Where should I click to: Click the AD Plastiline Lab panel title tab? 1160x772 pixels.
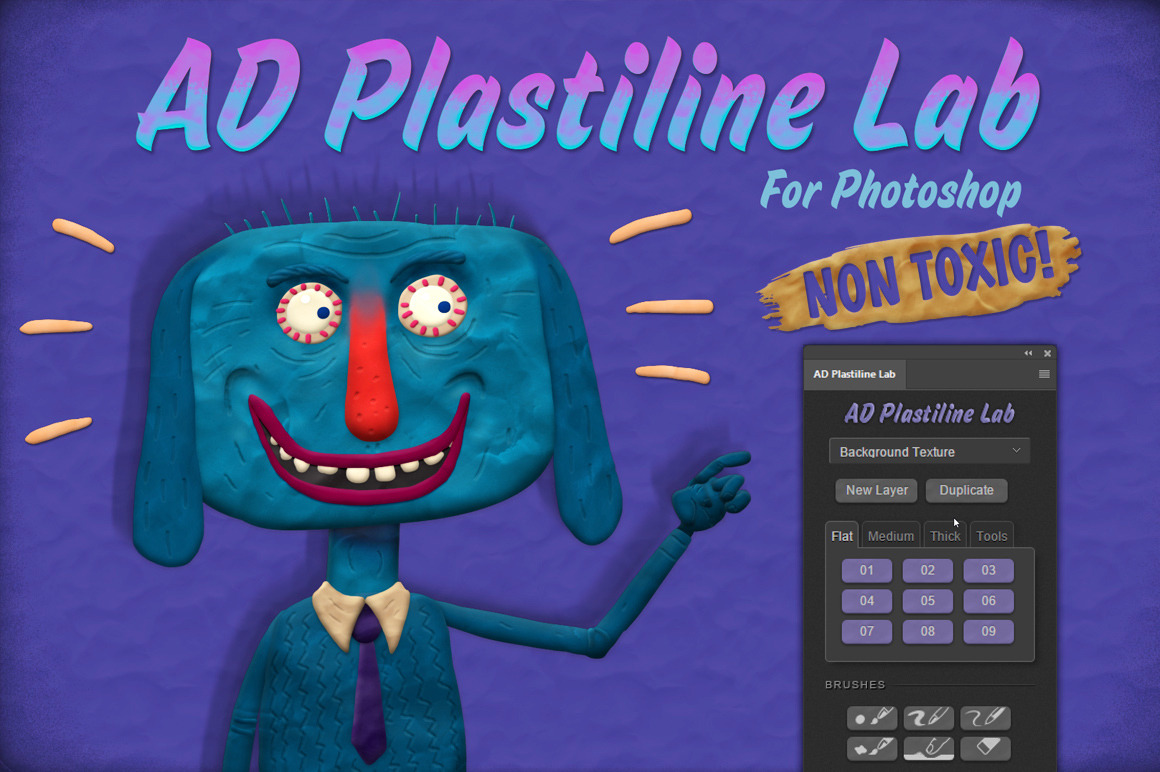click(854, 374)
